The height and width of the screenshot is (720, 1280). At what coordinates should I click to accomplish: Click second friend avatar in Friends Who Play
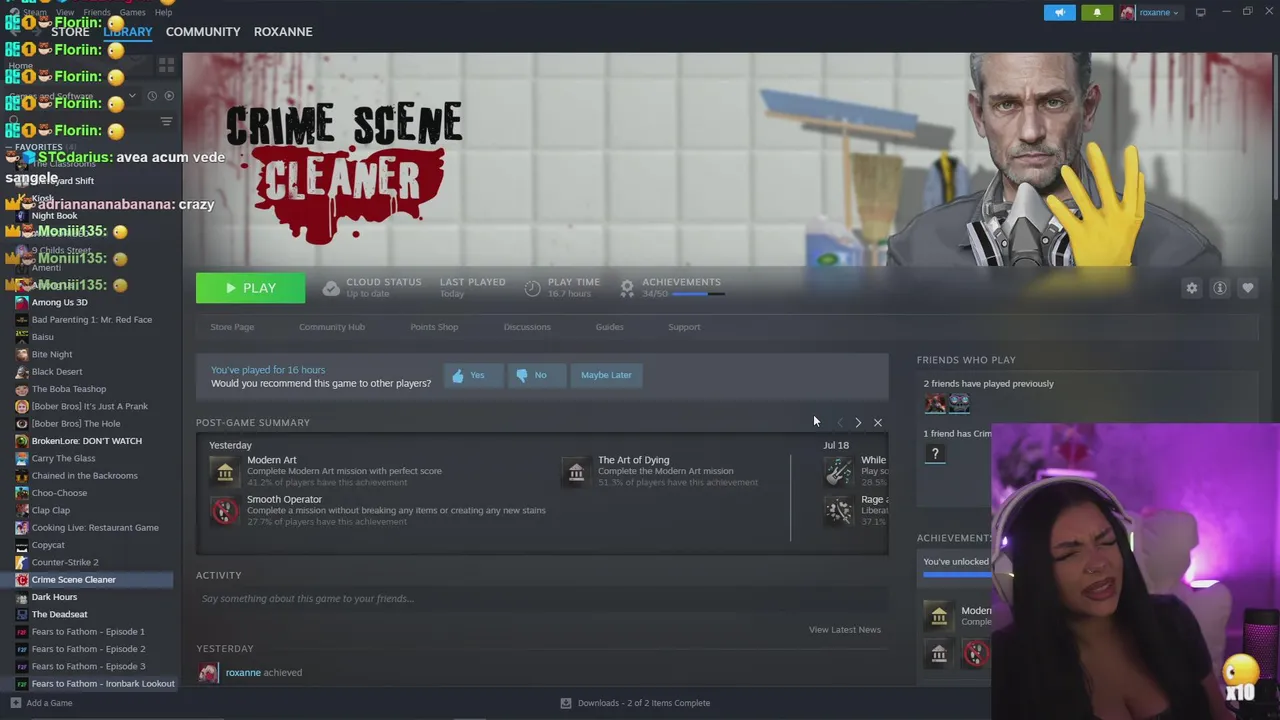(x=959, y=403)
